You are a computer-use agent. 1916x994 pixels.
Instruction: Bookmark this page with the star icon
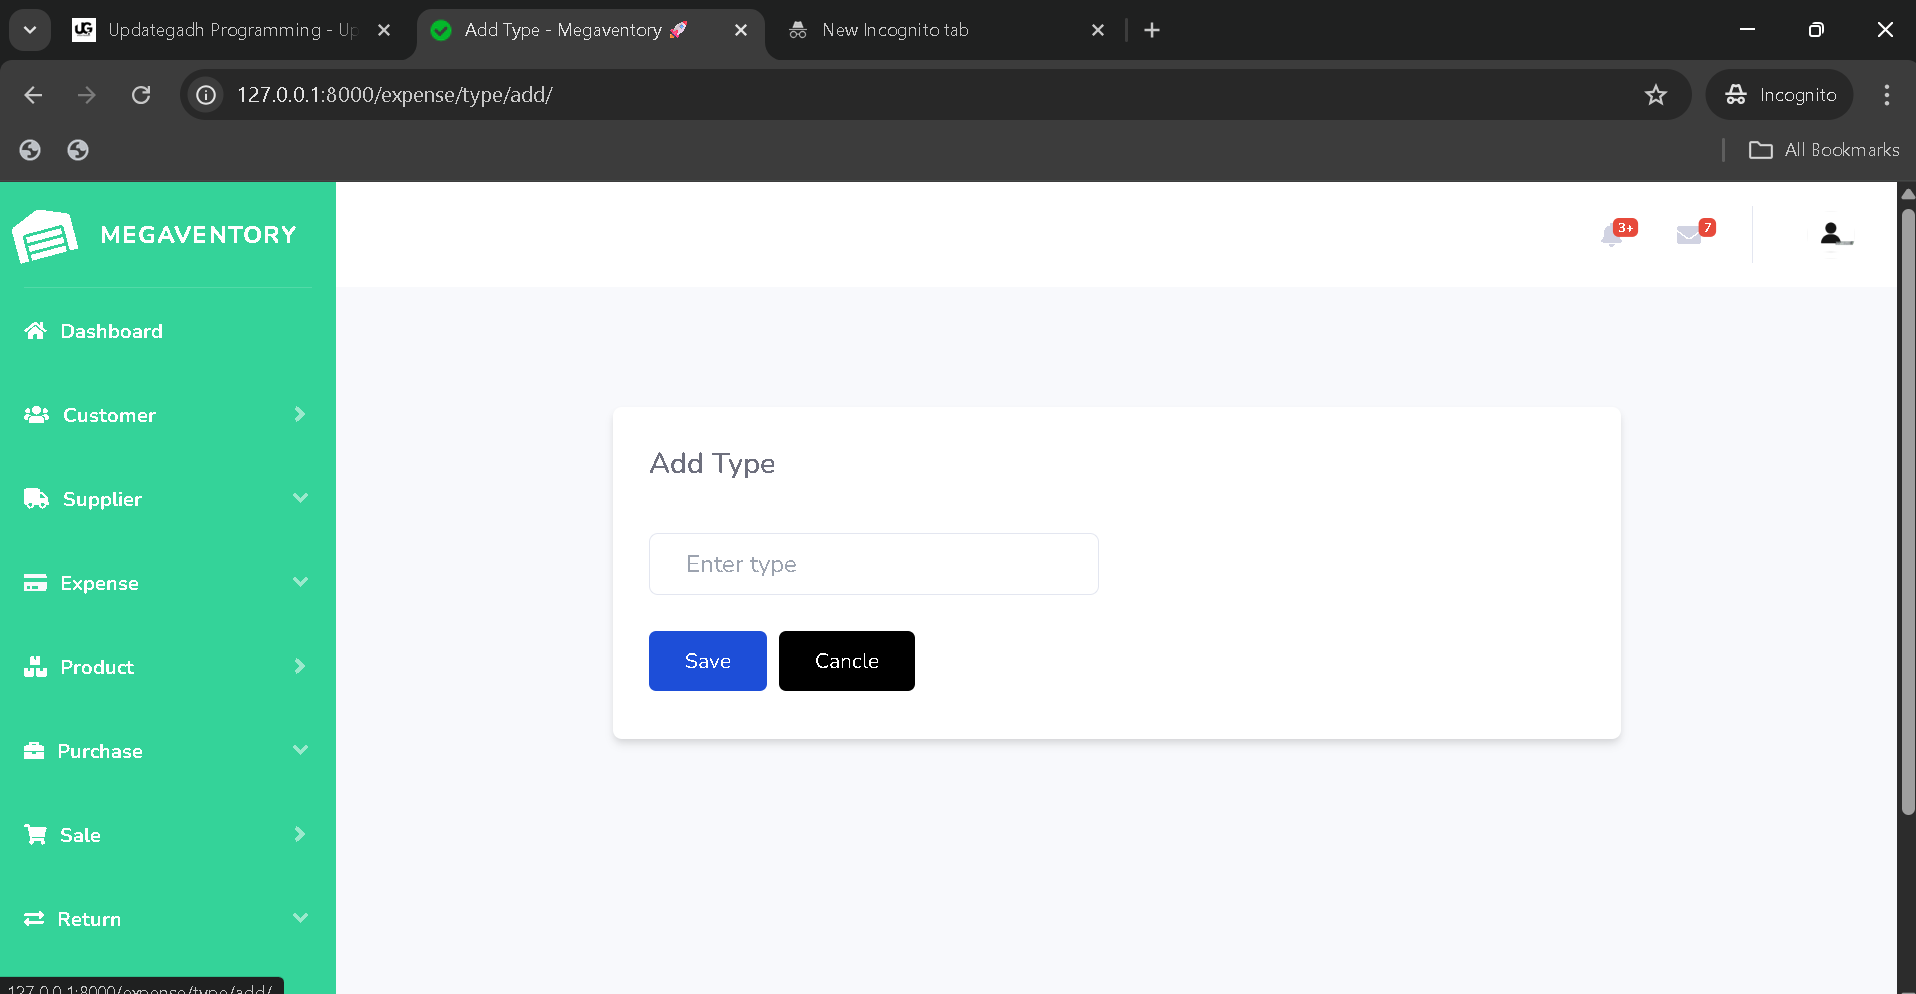coord(1656,95)
